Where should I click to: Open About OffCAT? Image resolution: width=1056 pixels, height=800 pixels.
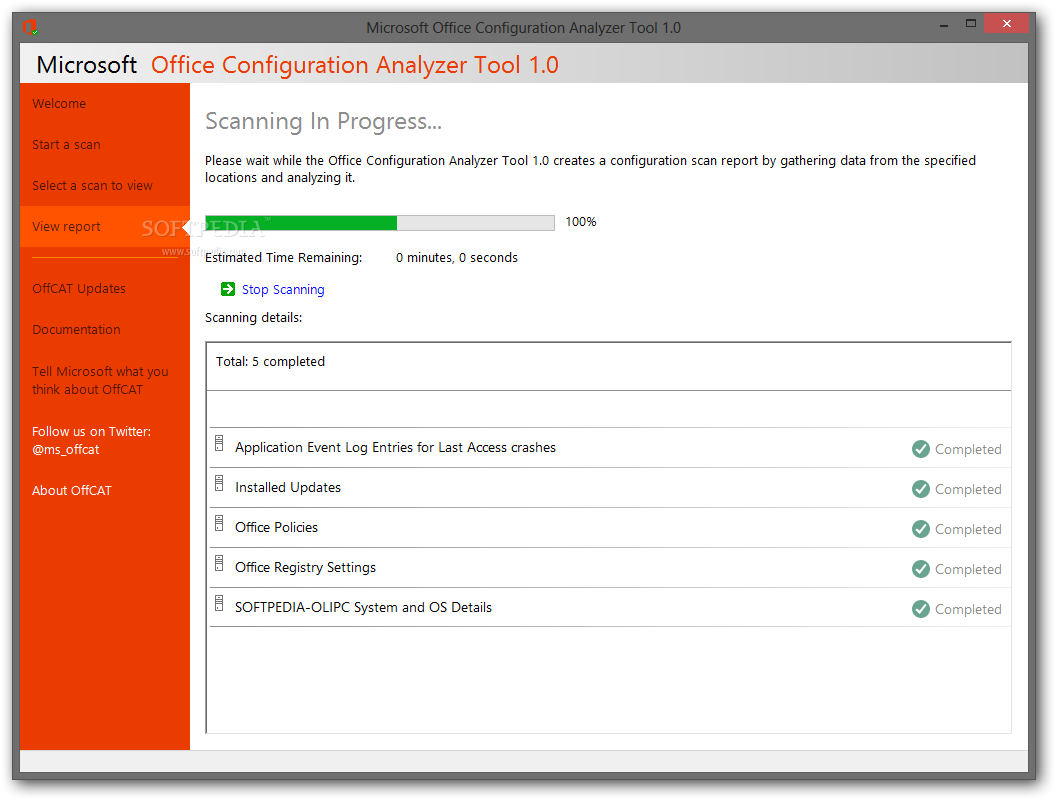[x=71, y=490]
